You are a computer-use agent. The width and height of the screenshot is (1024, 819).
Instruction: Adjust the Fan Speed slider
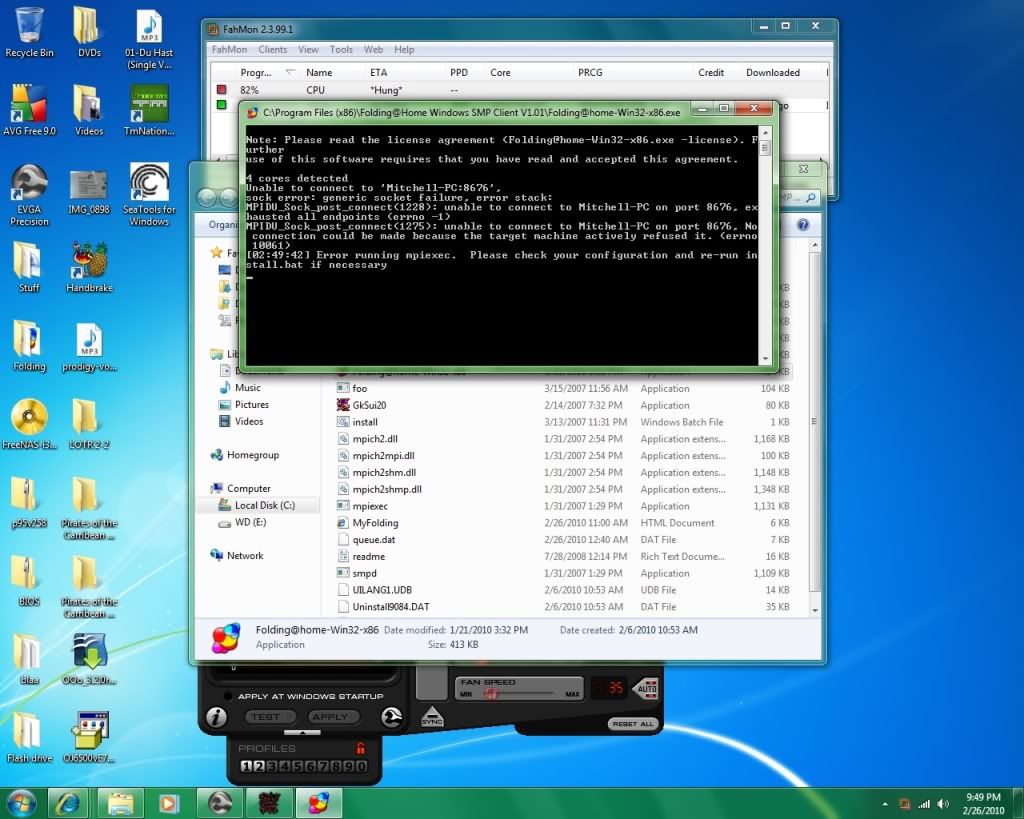pyautogui.click(x=491, y=693)
